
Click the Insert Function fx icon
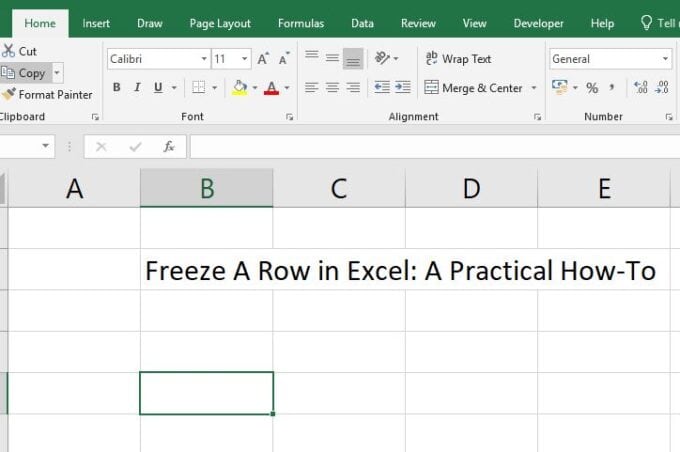[169, 147]
